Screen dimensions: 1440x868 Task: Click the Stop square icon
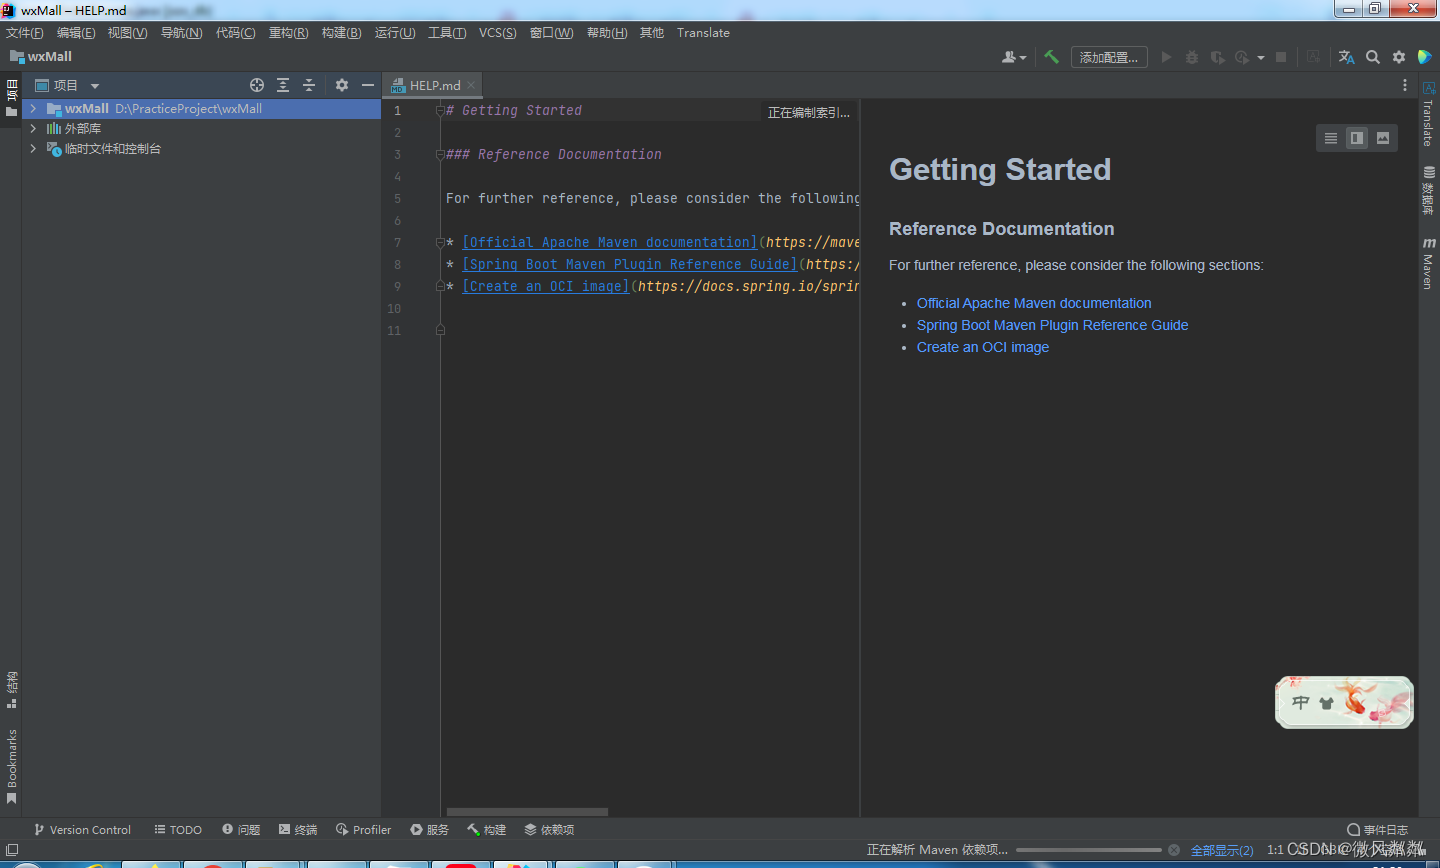point(1281,57)
